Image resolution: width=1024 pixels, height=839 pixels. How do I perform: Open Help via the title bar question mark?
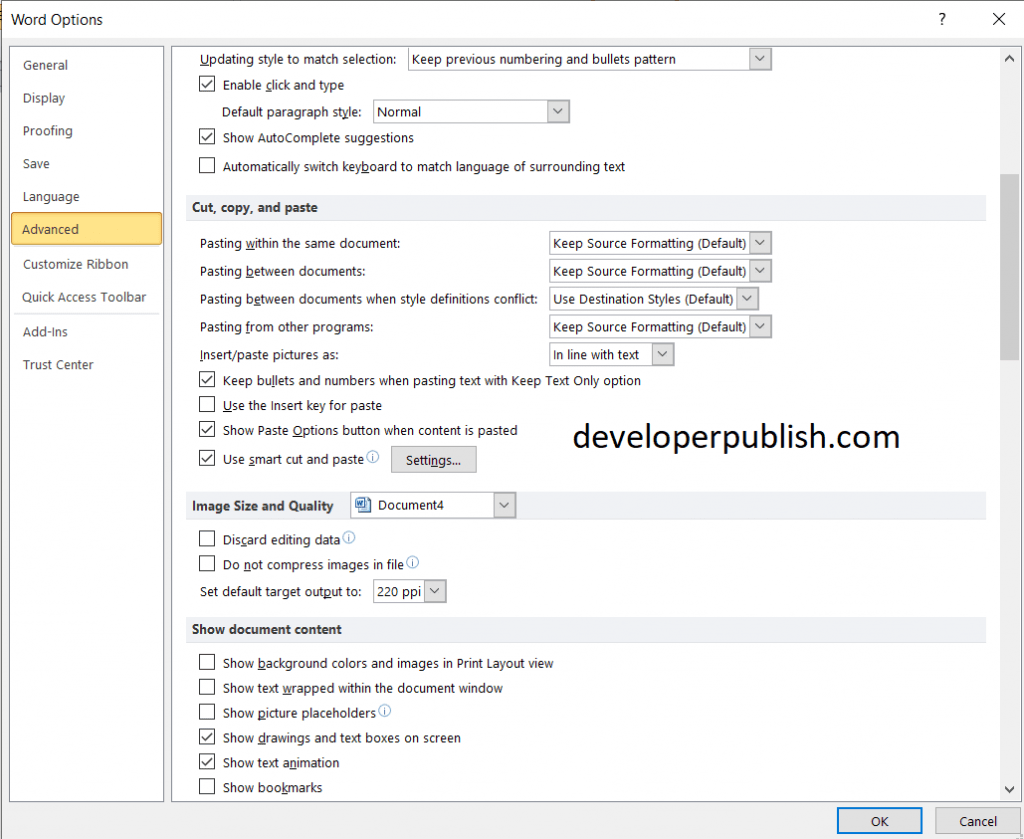(x=941, y=19)
